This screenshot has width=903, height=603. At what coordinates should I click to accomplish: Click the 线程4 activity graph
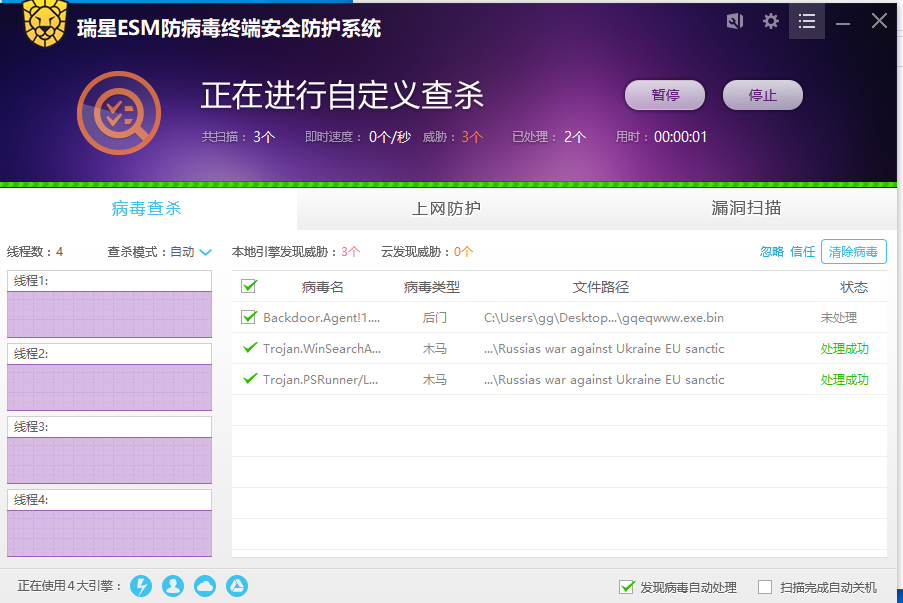click(x=109, y=533)
